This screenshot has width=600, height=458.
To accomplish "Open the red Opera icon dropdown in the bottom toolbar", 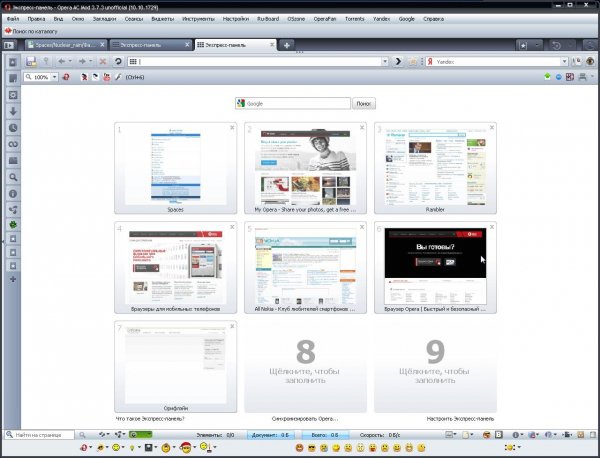I will (x=90, y=447).
